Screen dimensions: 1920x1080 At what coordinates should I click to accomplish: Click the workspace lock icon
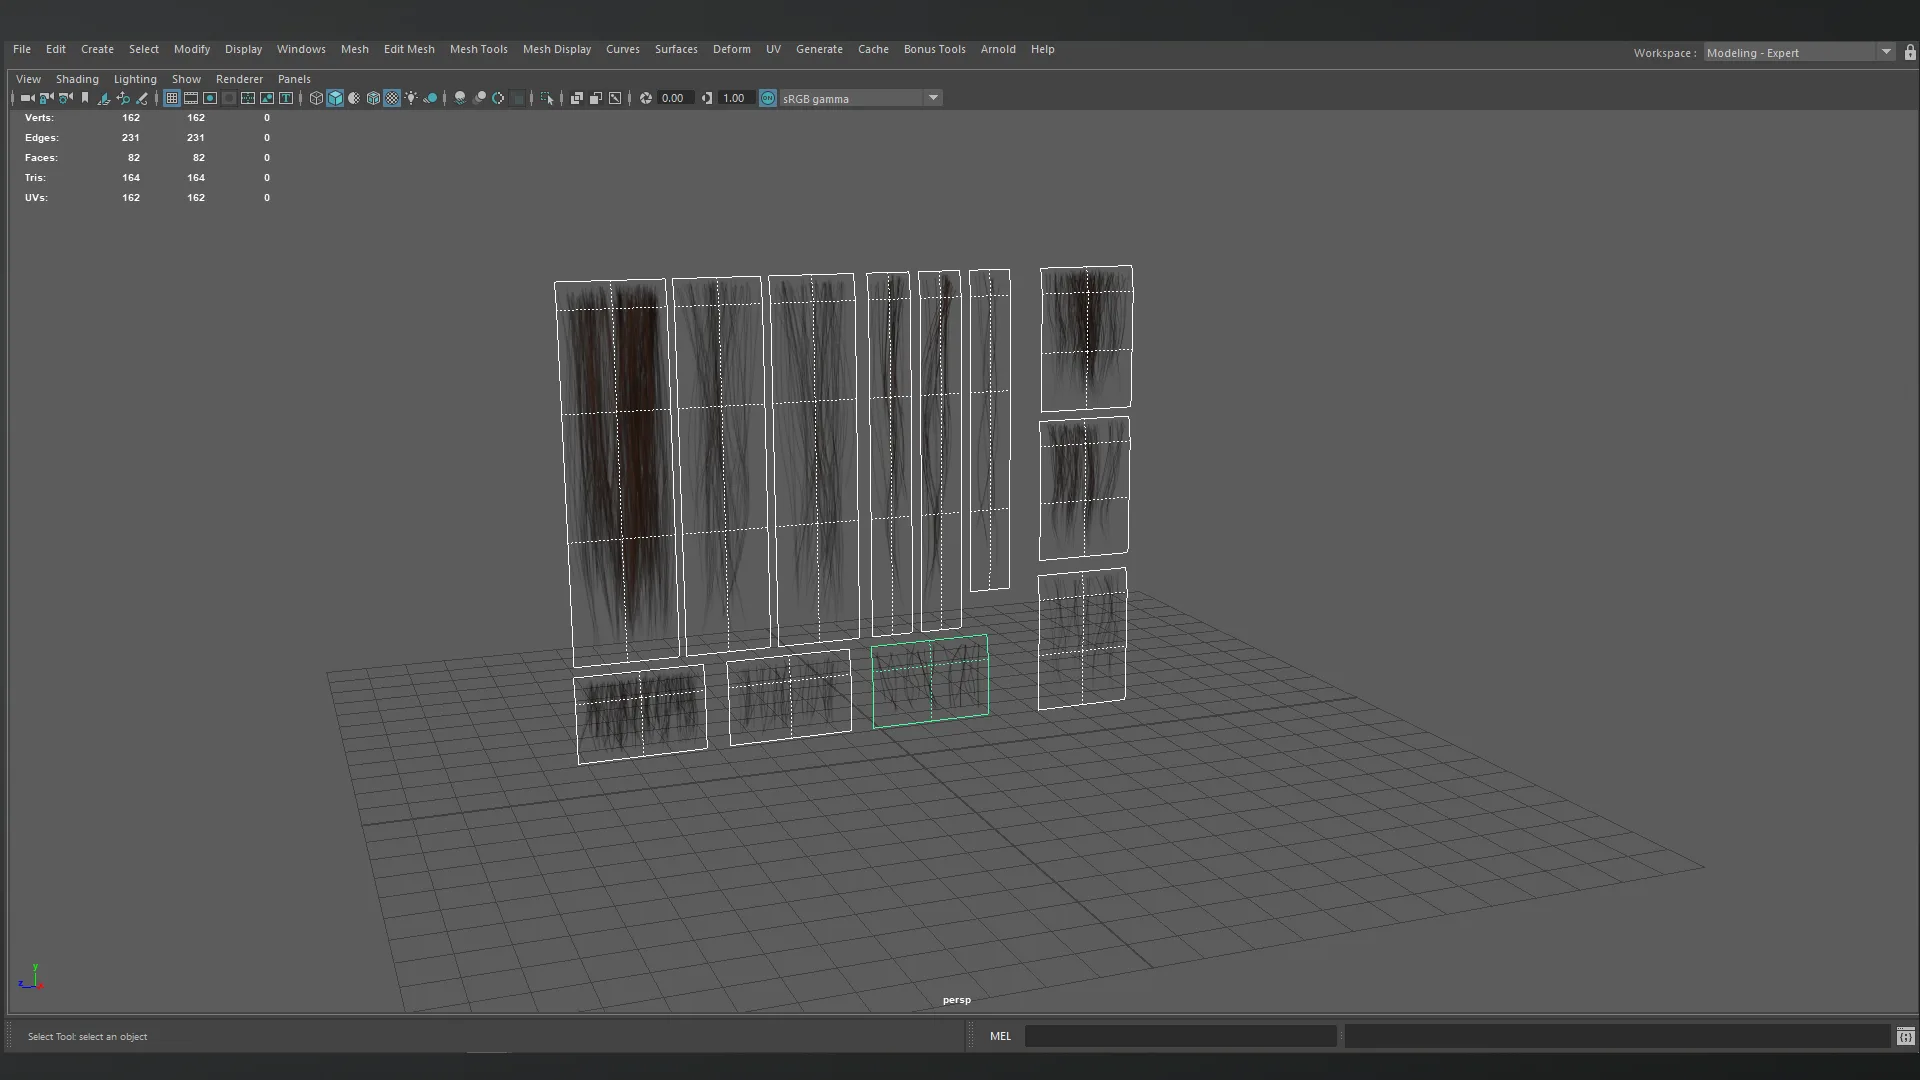pos(1910,52)
